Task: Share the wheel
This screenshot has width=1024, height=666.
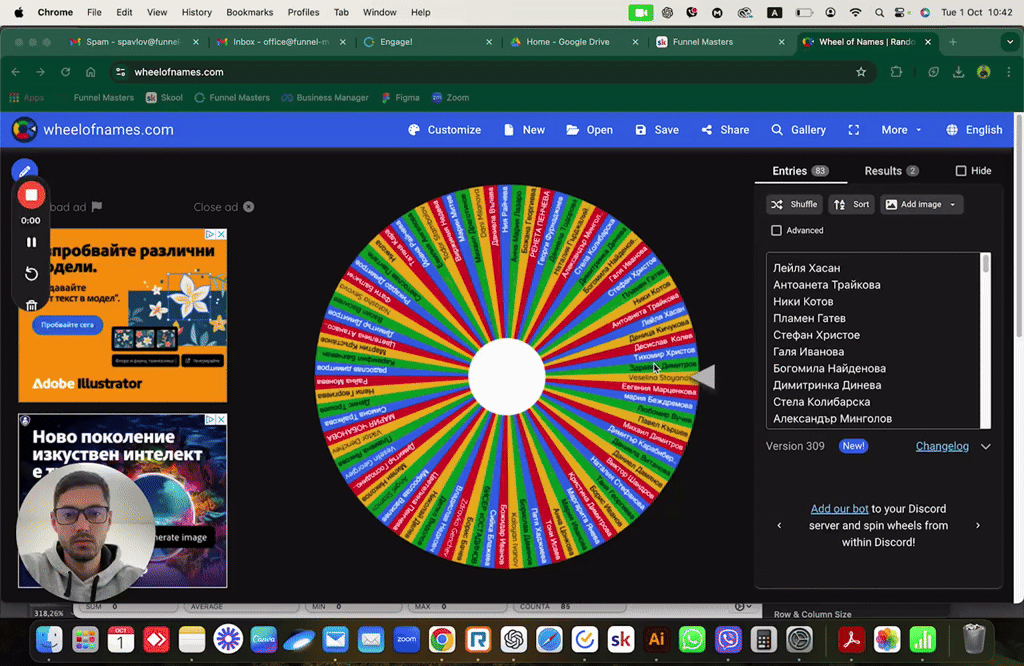Action: tap(726, 130)
